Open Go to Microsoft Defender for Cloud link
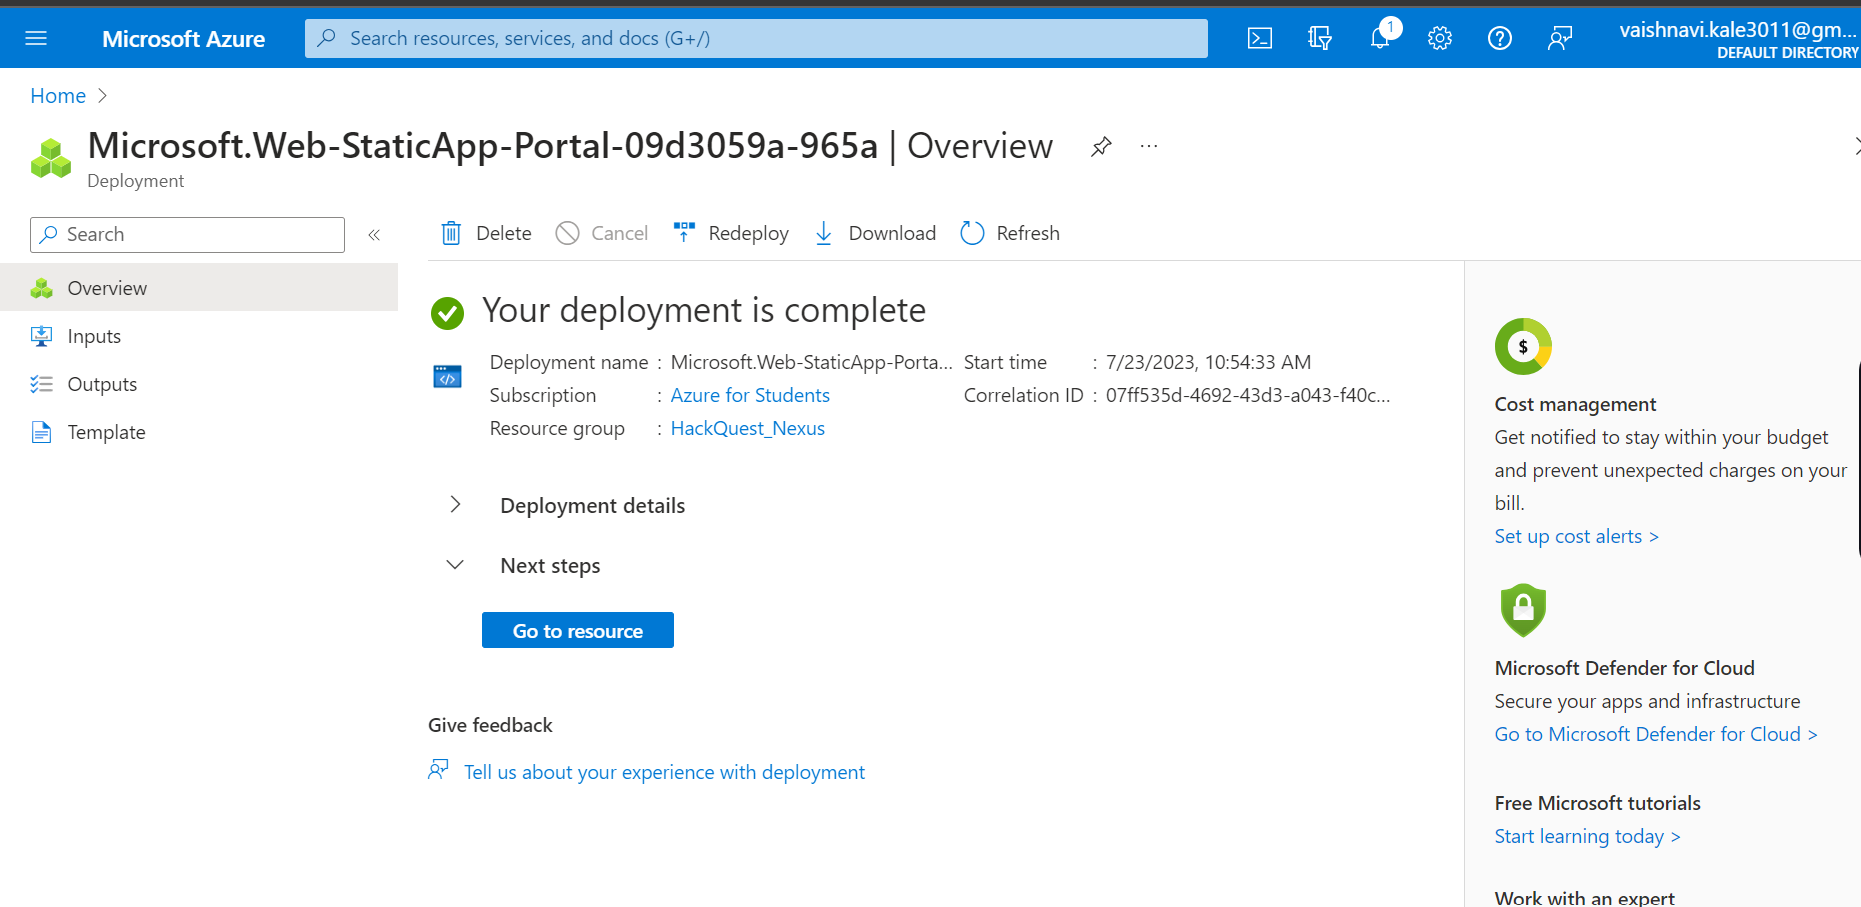This screenshot has height=907, width=1861. tap(1656, 734)
